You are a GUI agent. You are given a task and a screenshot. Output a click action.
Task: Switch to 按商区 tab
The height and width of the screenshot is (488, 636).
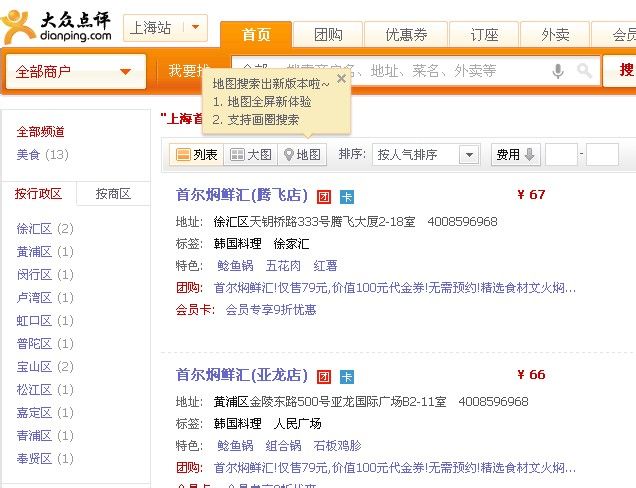pos(113,193)
